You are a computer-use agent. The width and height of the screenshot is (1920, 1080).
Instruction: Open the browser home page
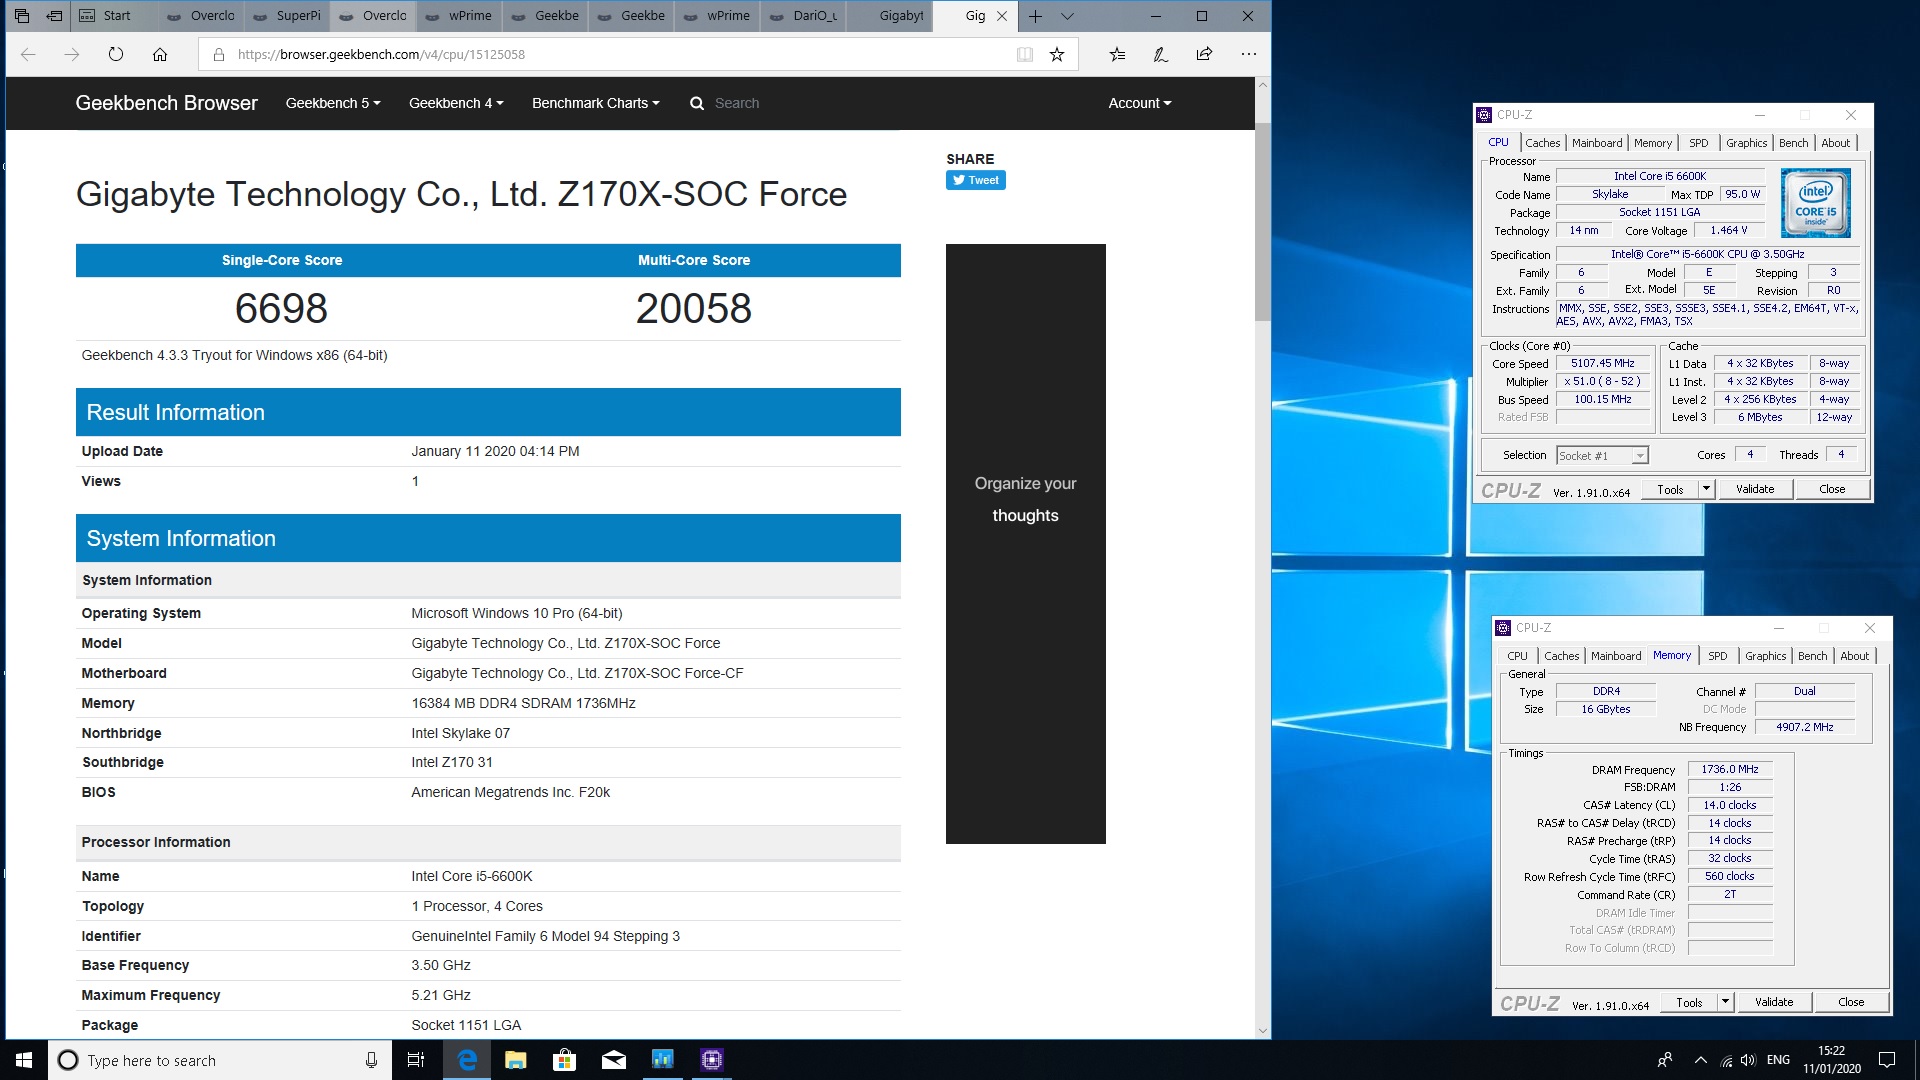pyautogui.click(x=160, y=55)
